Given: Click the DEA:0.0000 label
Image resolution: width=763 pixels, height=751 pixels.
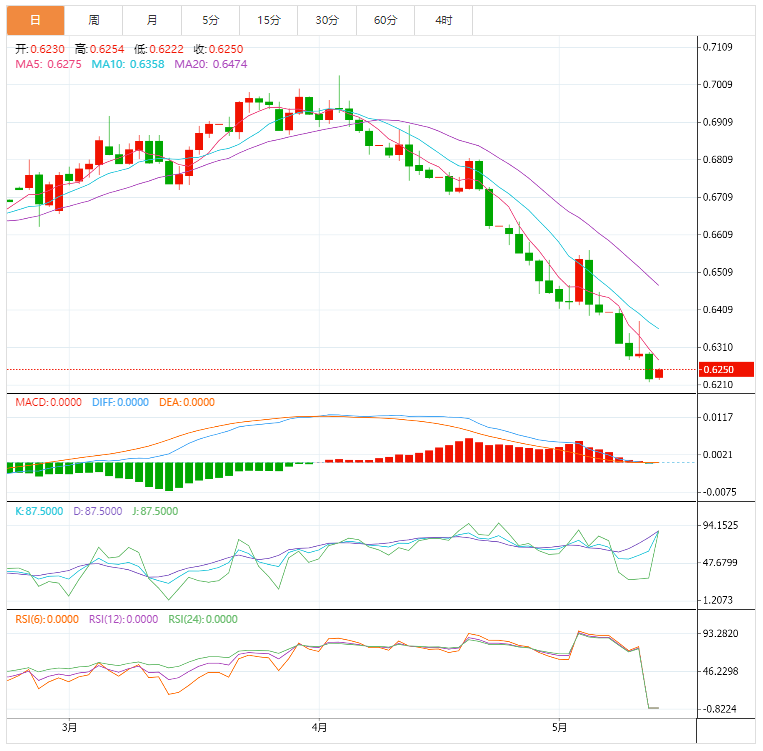Looking at the screenshot, I should pyautogui.click(x=187, y=403).
